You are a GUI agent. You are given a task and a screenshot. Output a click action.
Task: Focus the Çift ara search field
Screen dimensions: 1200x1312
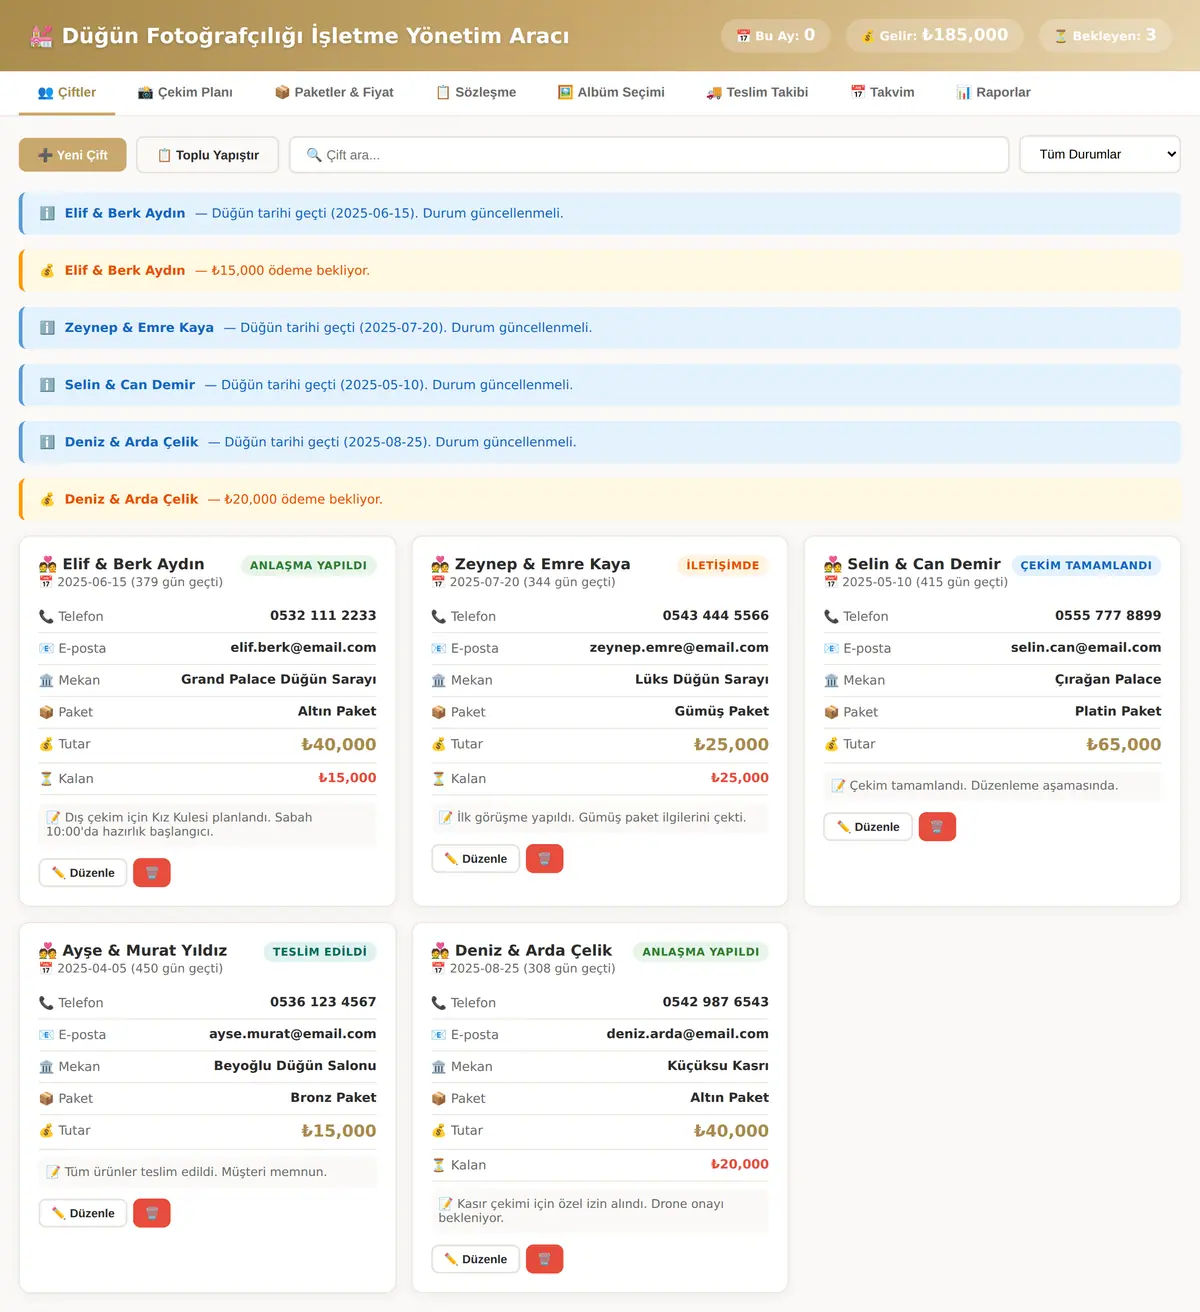(x=649, y=155)
